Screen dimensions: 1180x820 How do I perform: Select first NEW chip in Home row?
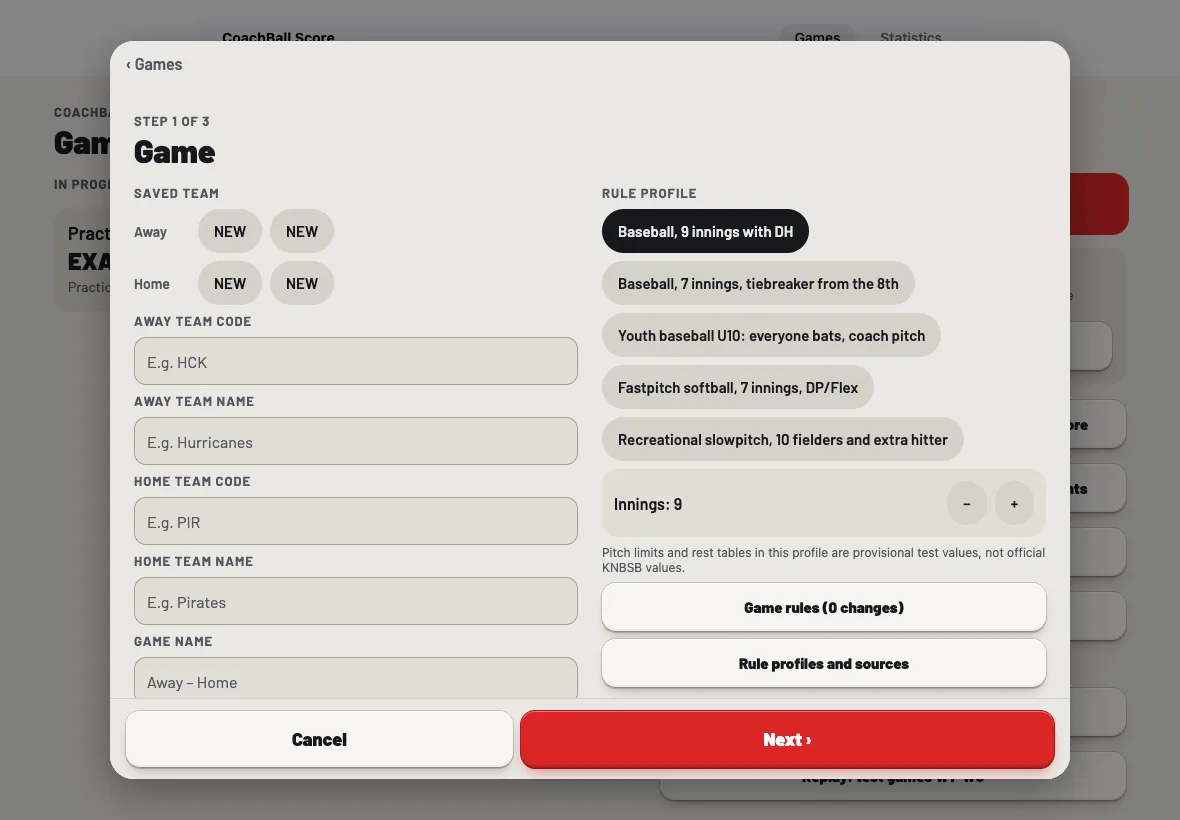tap(230, 284)
